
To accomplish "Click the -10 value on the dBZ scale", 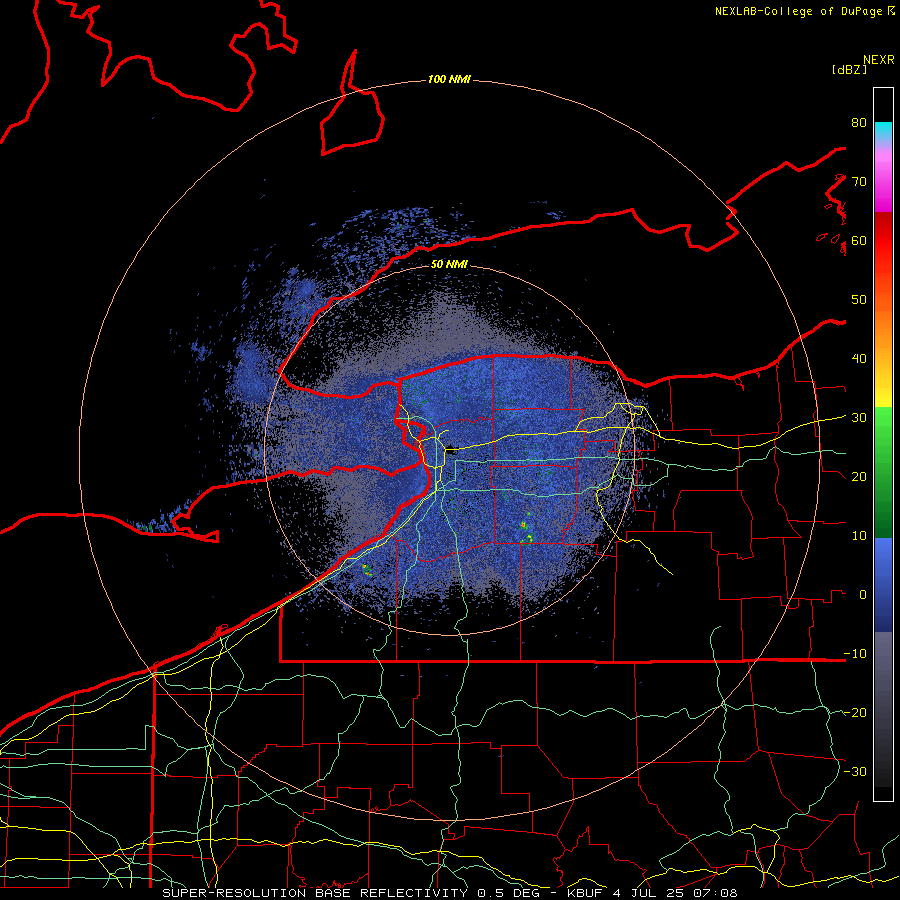I will [855, 653].
